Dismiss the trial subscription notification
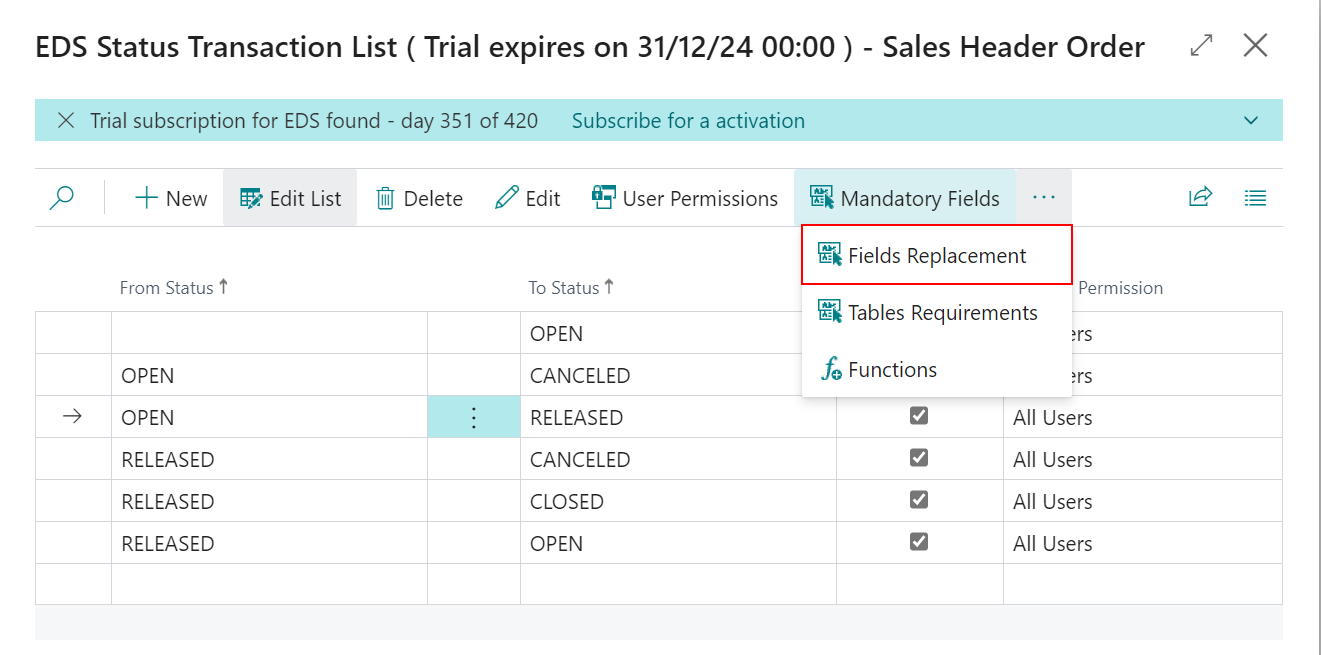The image size is (1321, 655). pyautogui.click(x=65, y=120)
